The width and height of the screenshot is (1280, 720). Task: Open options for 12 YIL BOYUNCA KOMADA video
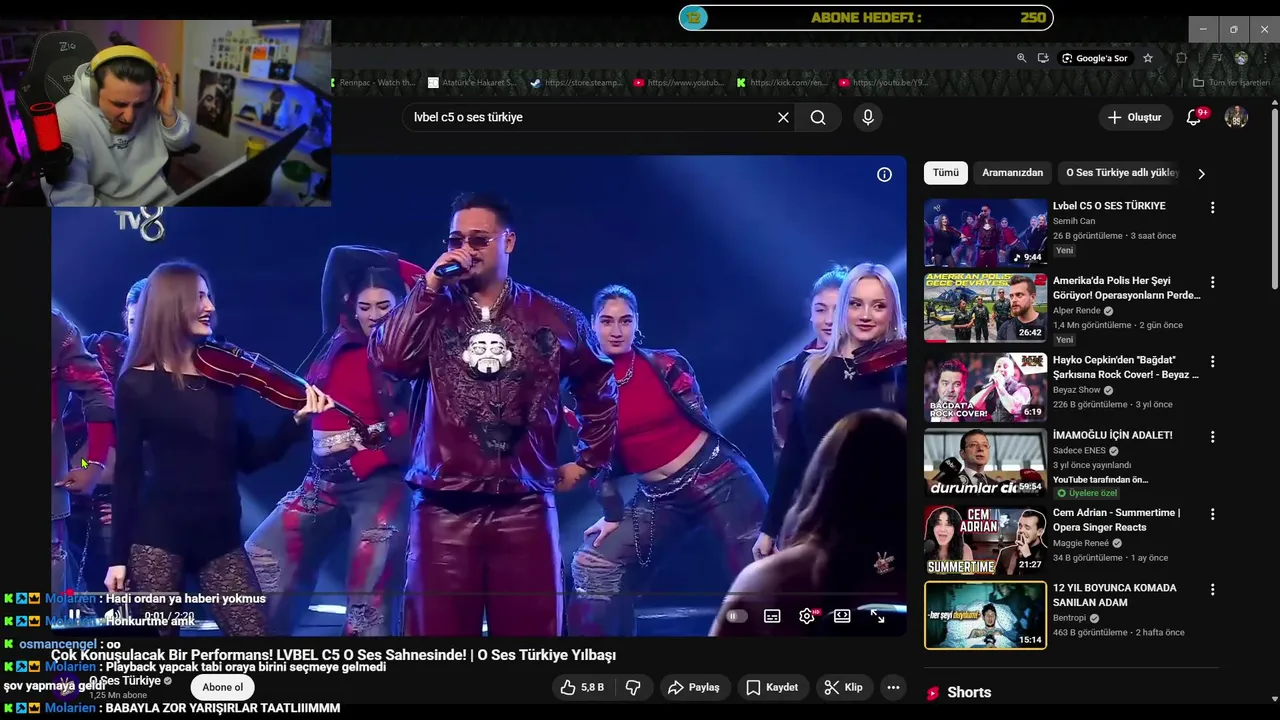(x=1212, y=590)
